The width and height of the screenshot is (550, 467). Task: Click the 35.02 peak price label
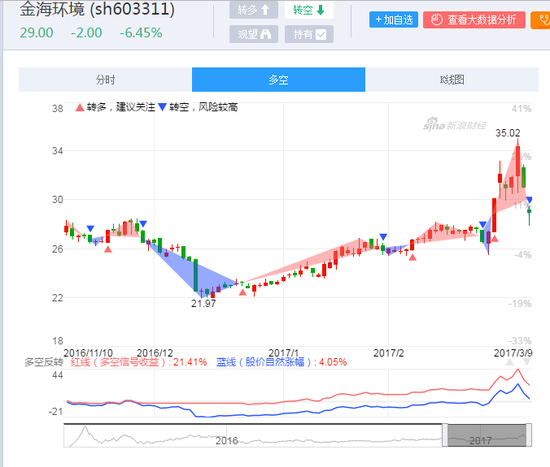tap(508, 133)
